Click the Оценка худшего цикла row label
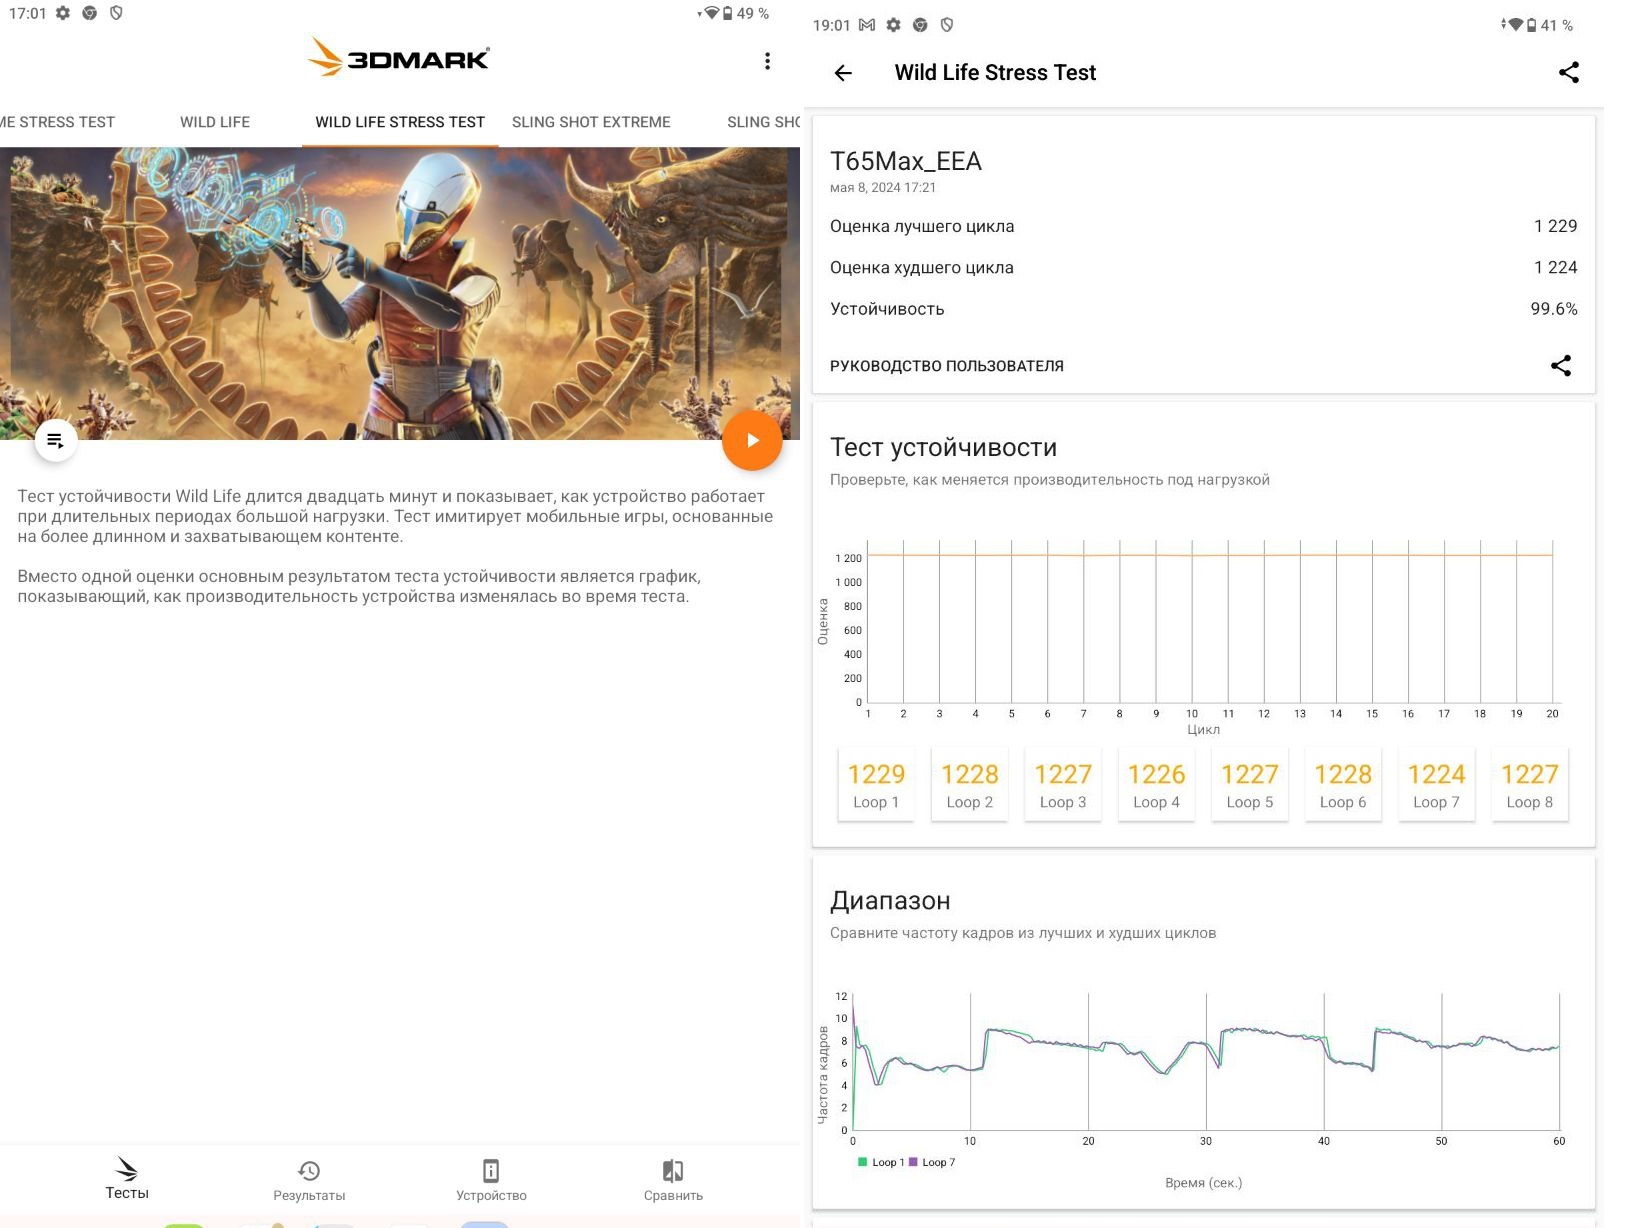 [x=922, y=268]
